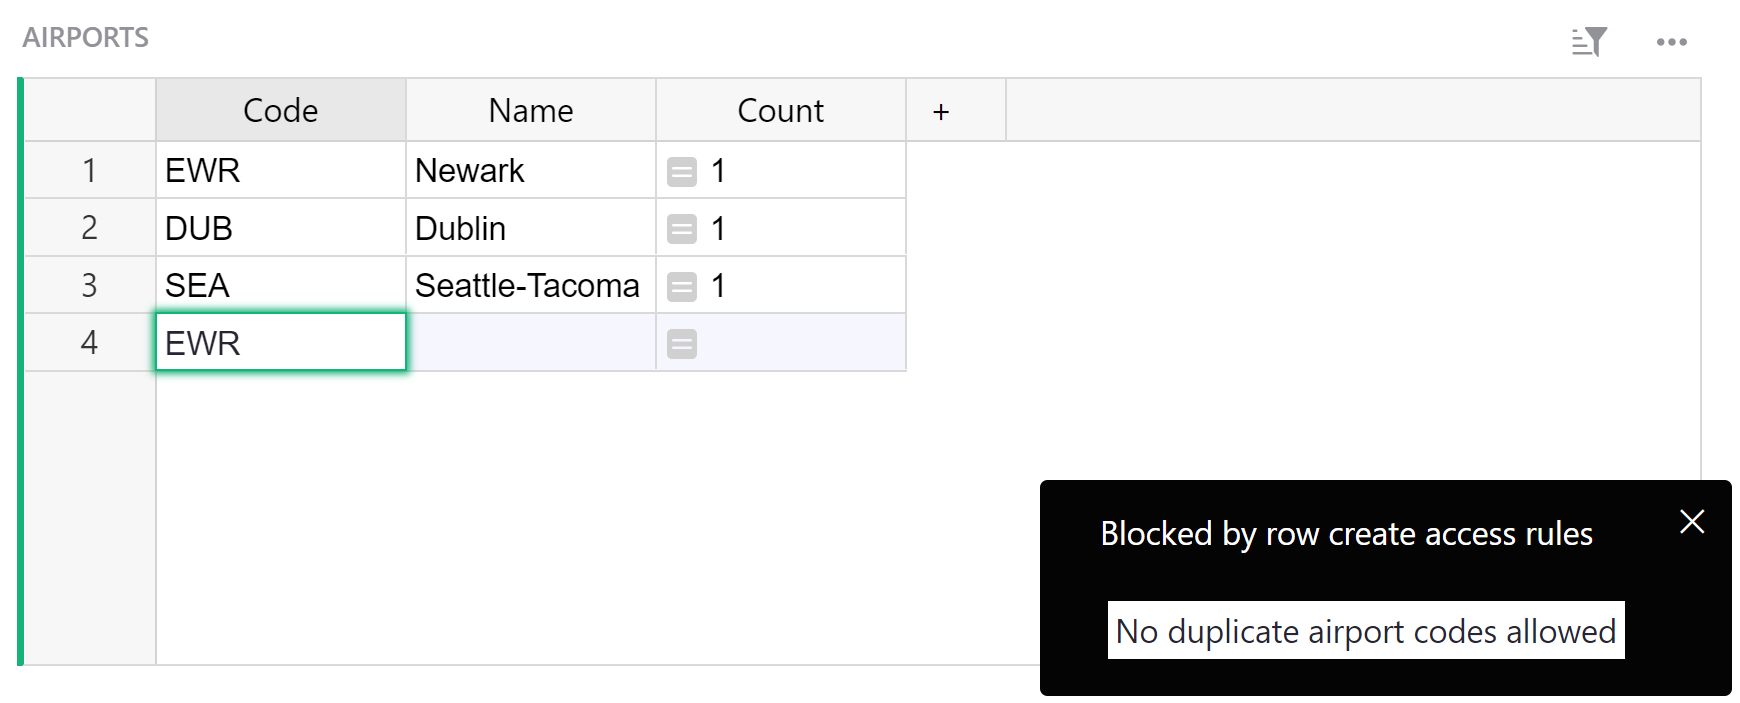The height and width of the screenshot is (703, 1740).
Task: Dismiss the access rules notification
Action: 1691,521
